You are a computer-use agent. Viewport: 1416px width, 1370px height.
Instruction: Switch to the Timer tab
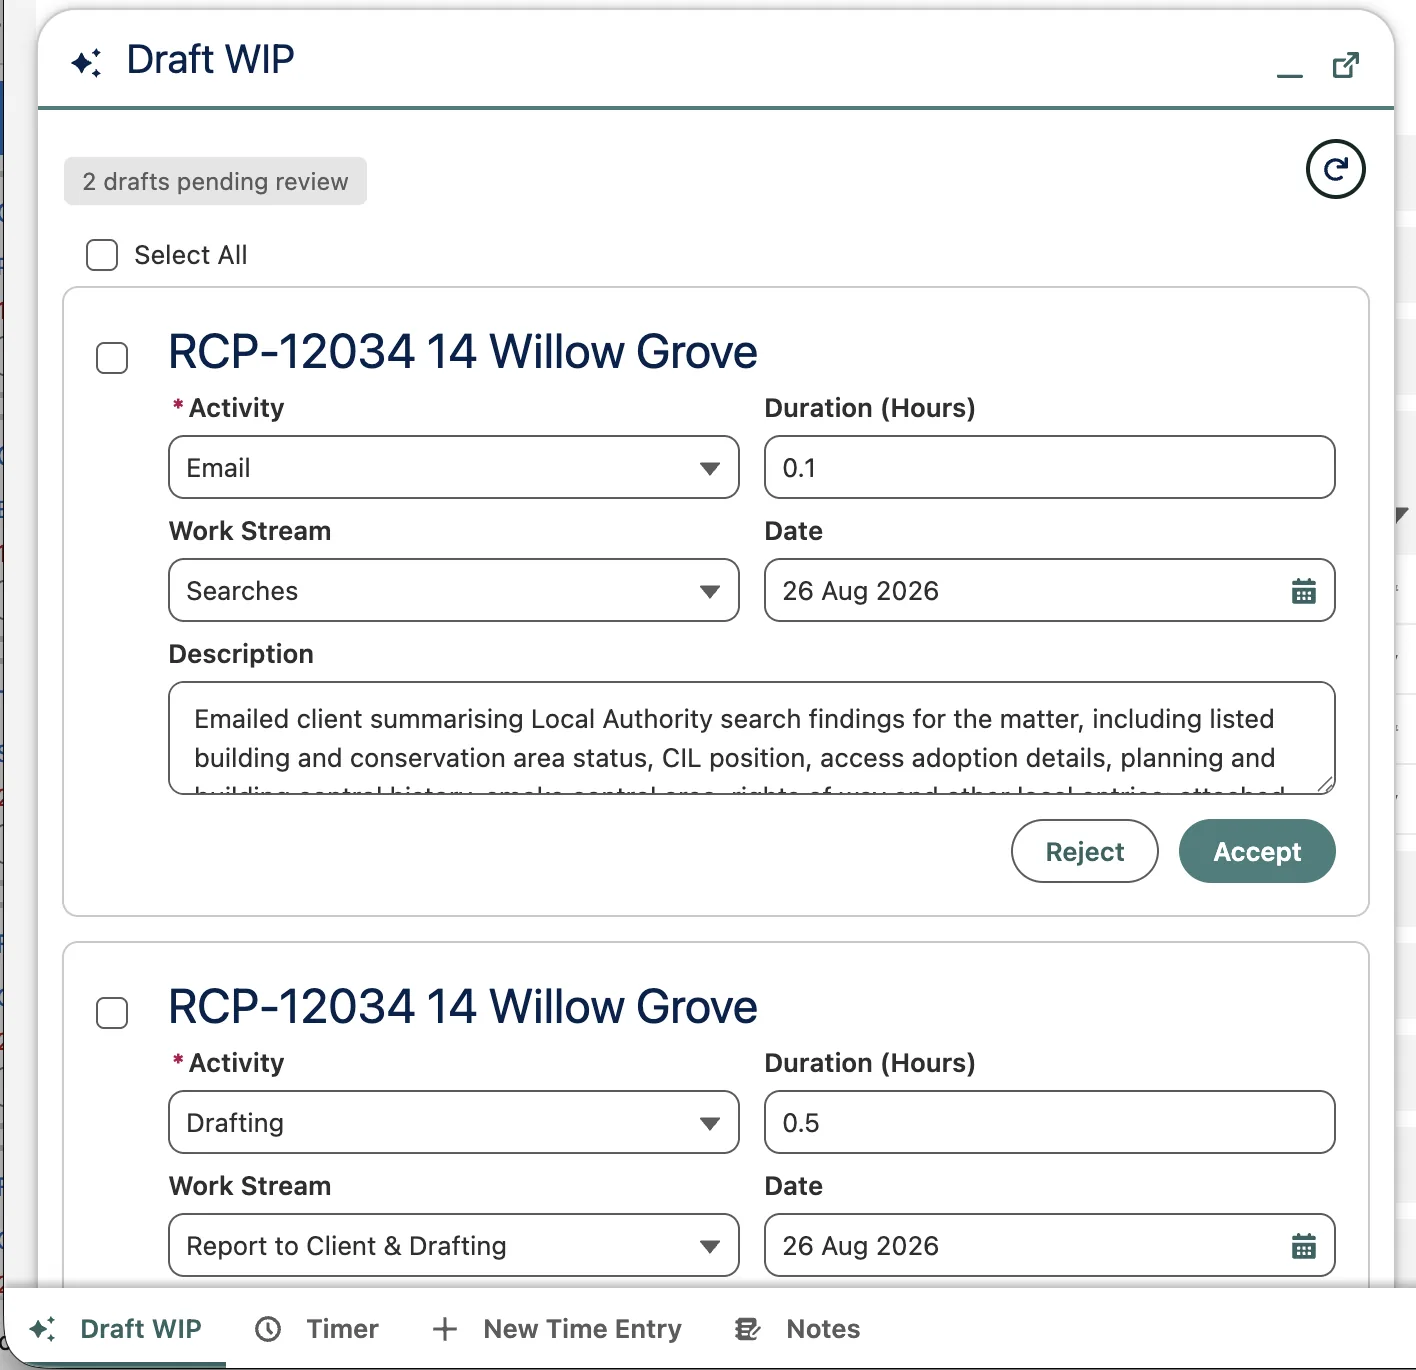click(x=317, y=1329)
